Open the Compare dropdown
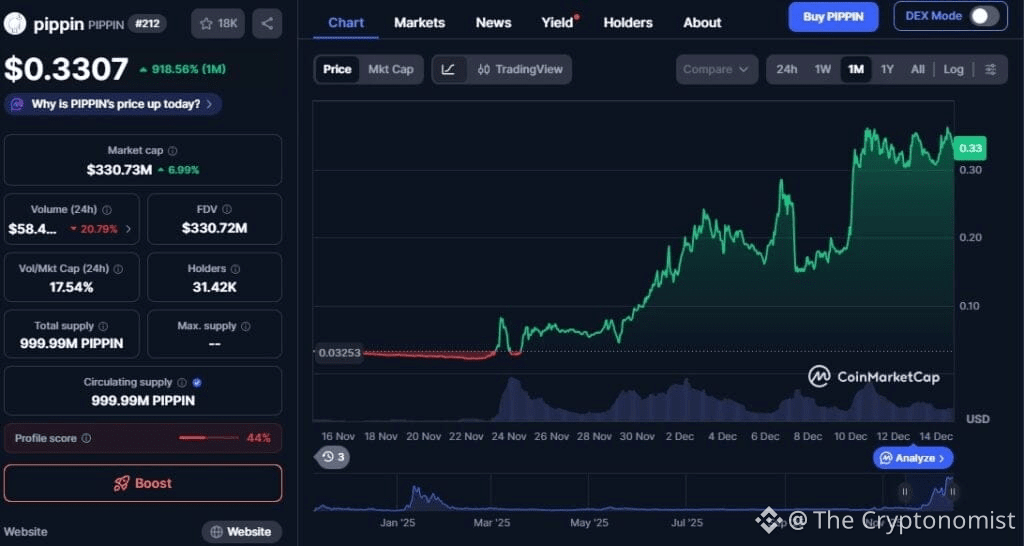This screenshot has height=546, width=1024. click(x=716, y=69)
